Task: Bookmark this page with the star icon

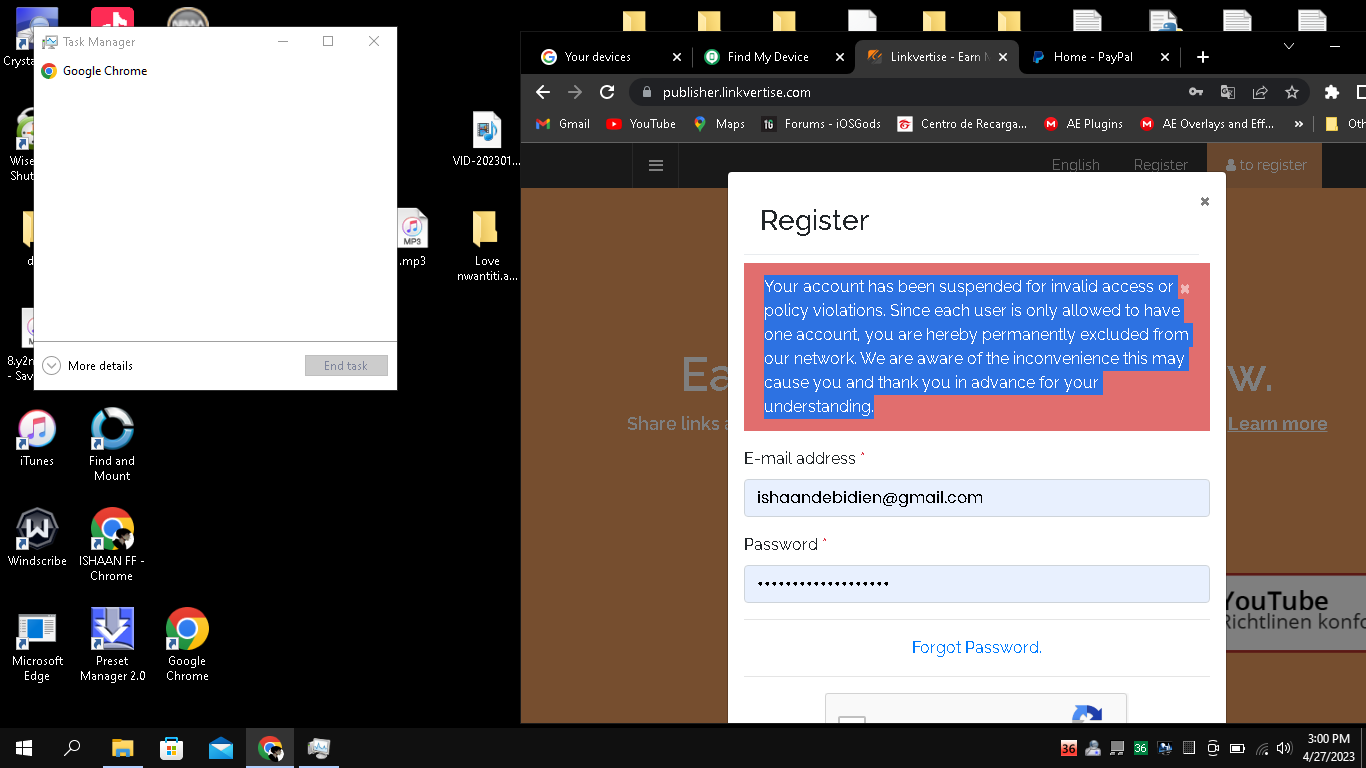Action: (1292, 92)
